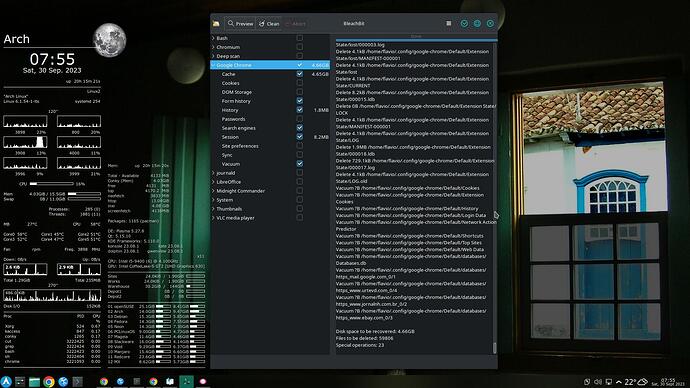
Task: Expand the journald cleaner group
Action: click(x=213, y=173)
